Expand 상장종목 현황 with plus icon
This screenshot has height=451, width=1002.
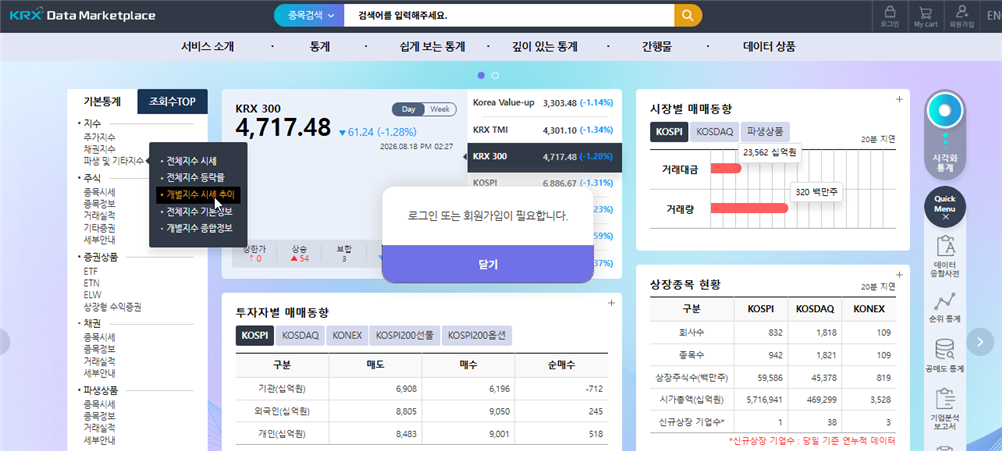coord(898,275)
